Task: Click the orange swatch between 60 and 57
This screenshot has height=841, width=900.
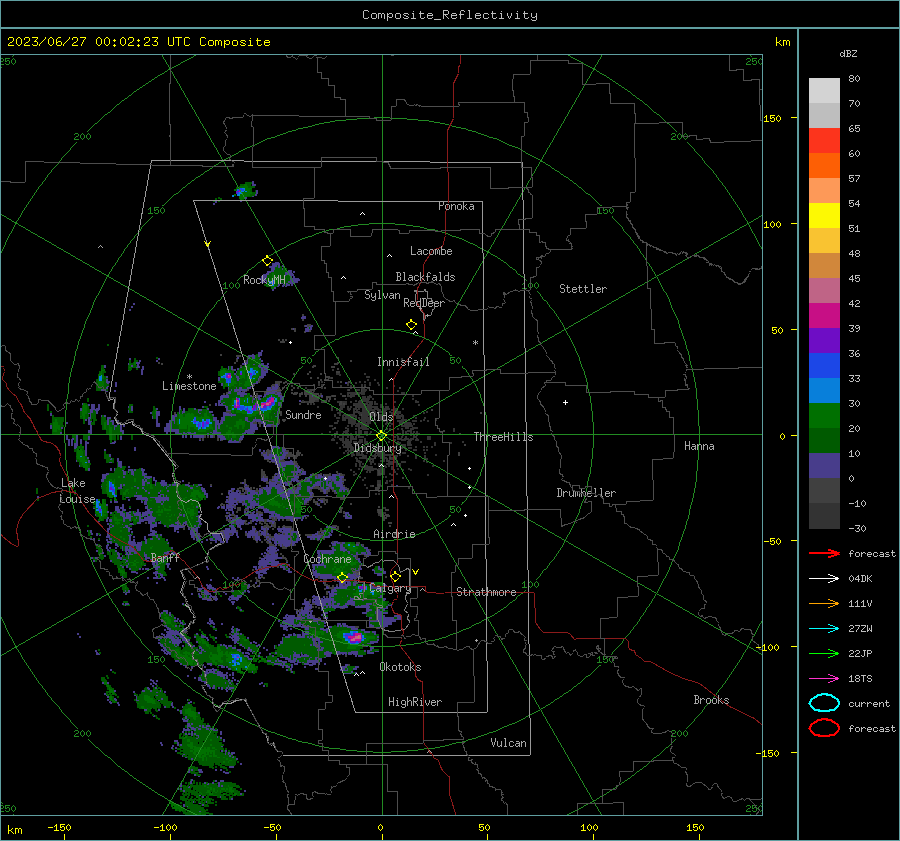Action: pyautogui.click(x=824, y=166)
